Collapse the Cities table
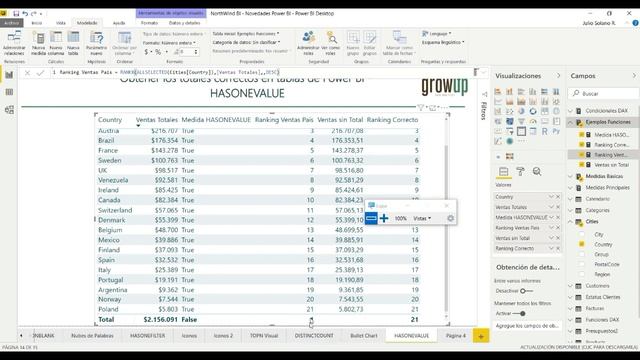640x360 pixels. click(571, 222)
